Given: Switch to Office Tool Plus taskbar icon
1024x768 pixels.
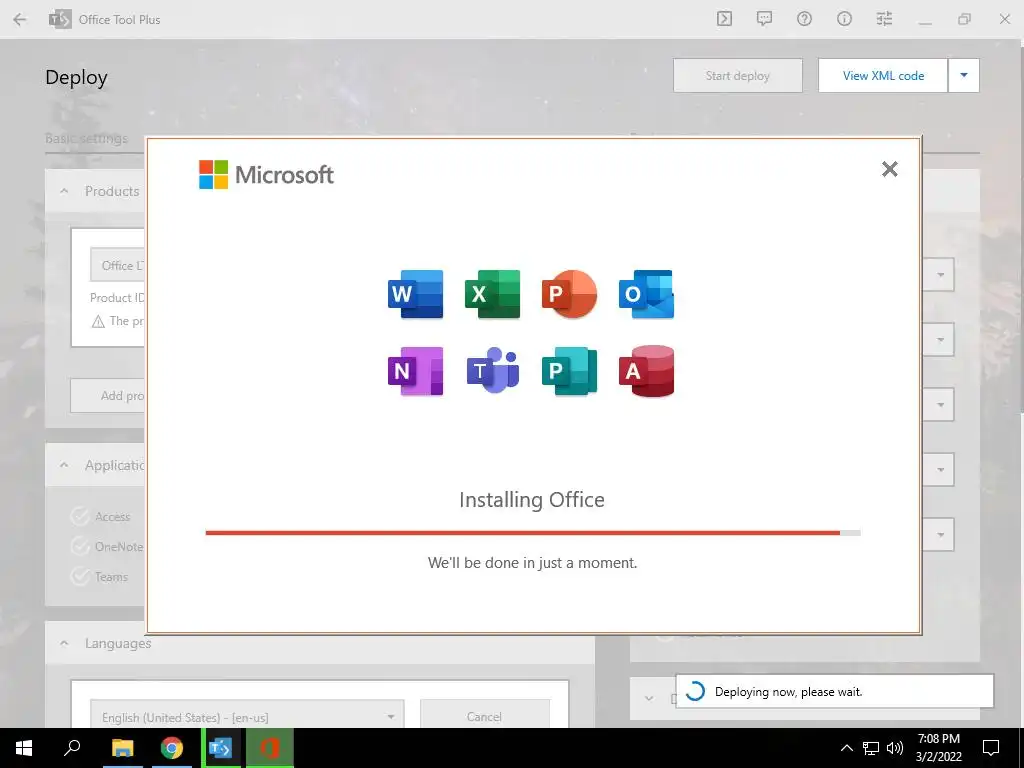Looking at the screenshot, I should (x=221, y=748).
